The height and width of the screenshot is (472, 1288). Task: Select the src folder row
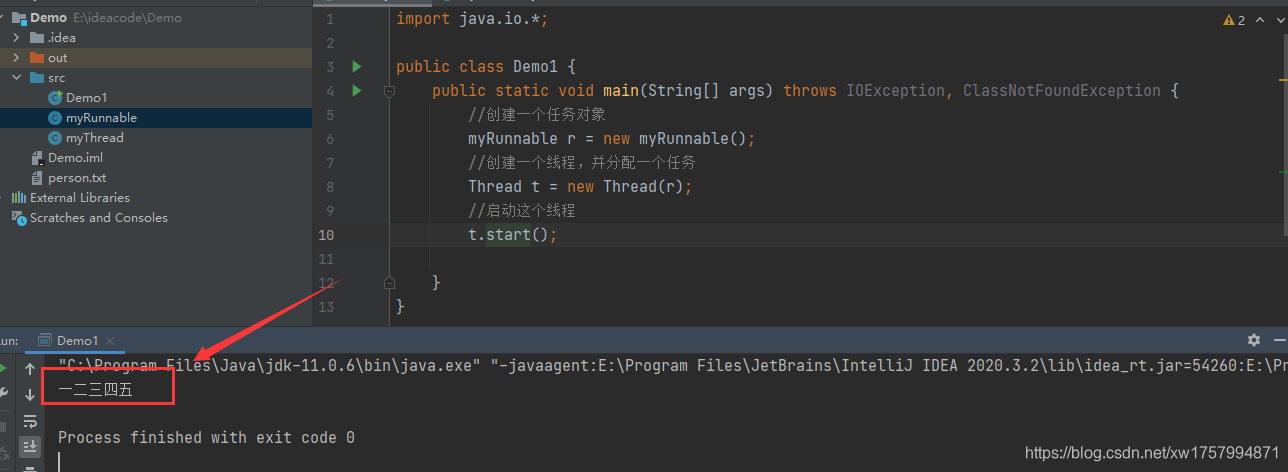click(x=156, y=78)
